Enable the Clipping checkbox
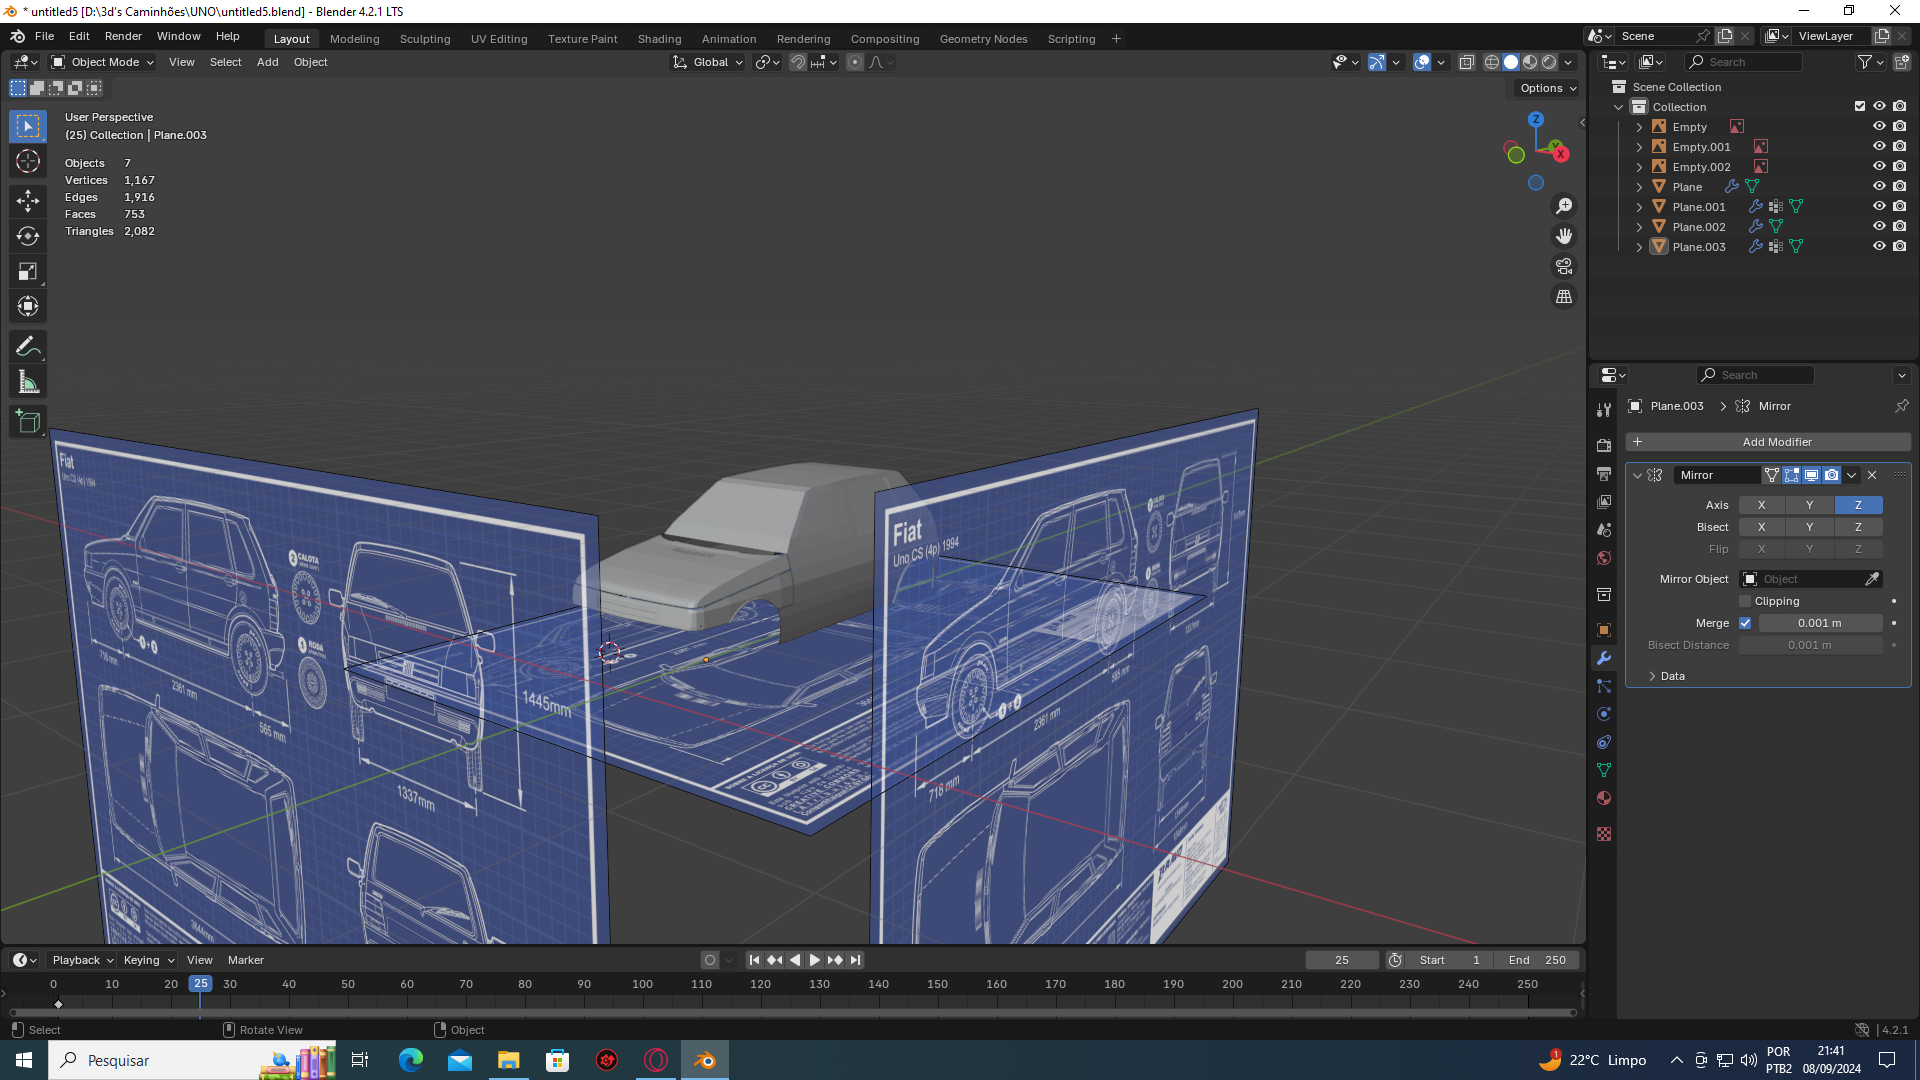This screenshot has width=1920, height=1080. [x=1746, y=601]
